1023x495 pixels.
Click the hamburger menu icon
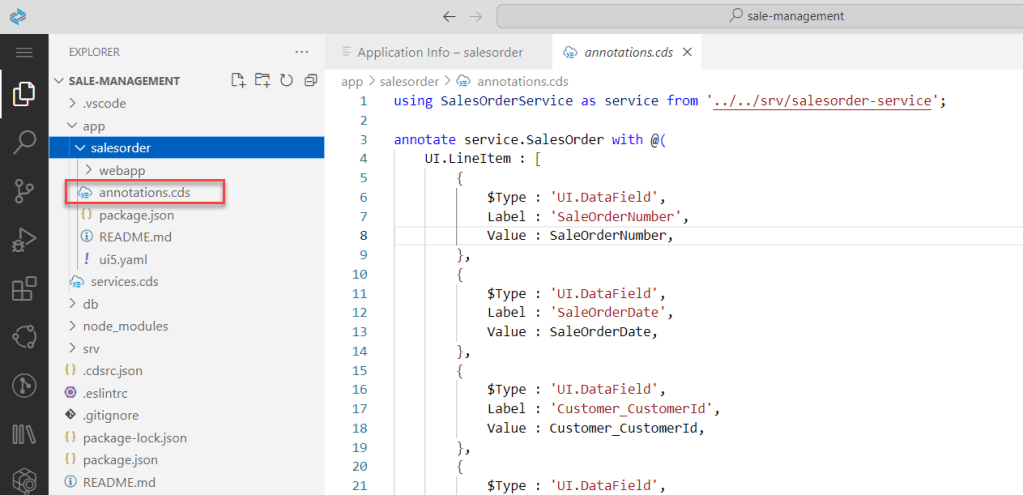click(x=24, y=52)
